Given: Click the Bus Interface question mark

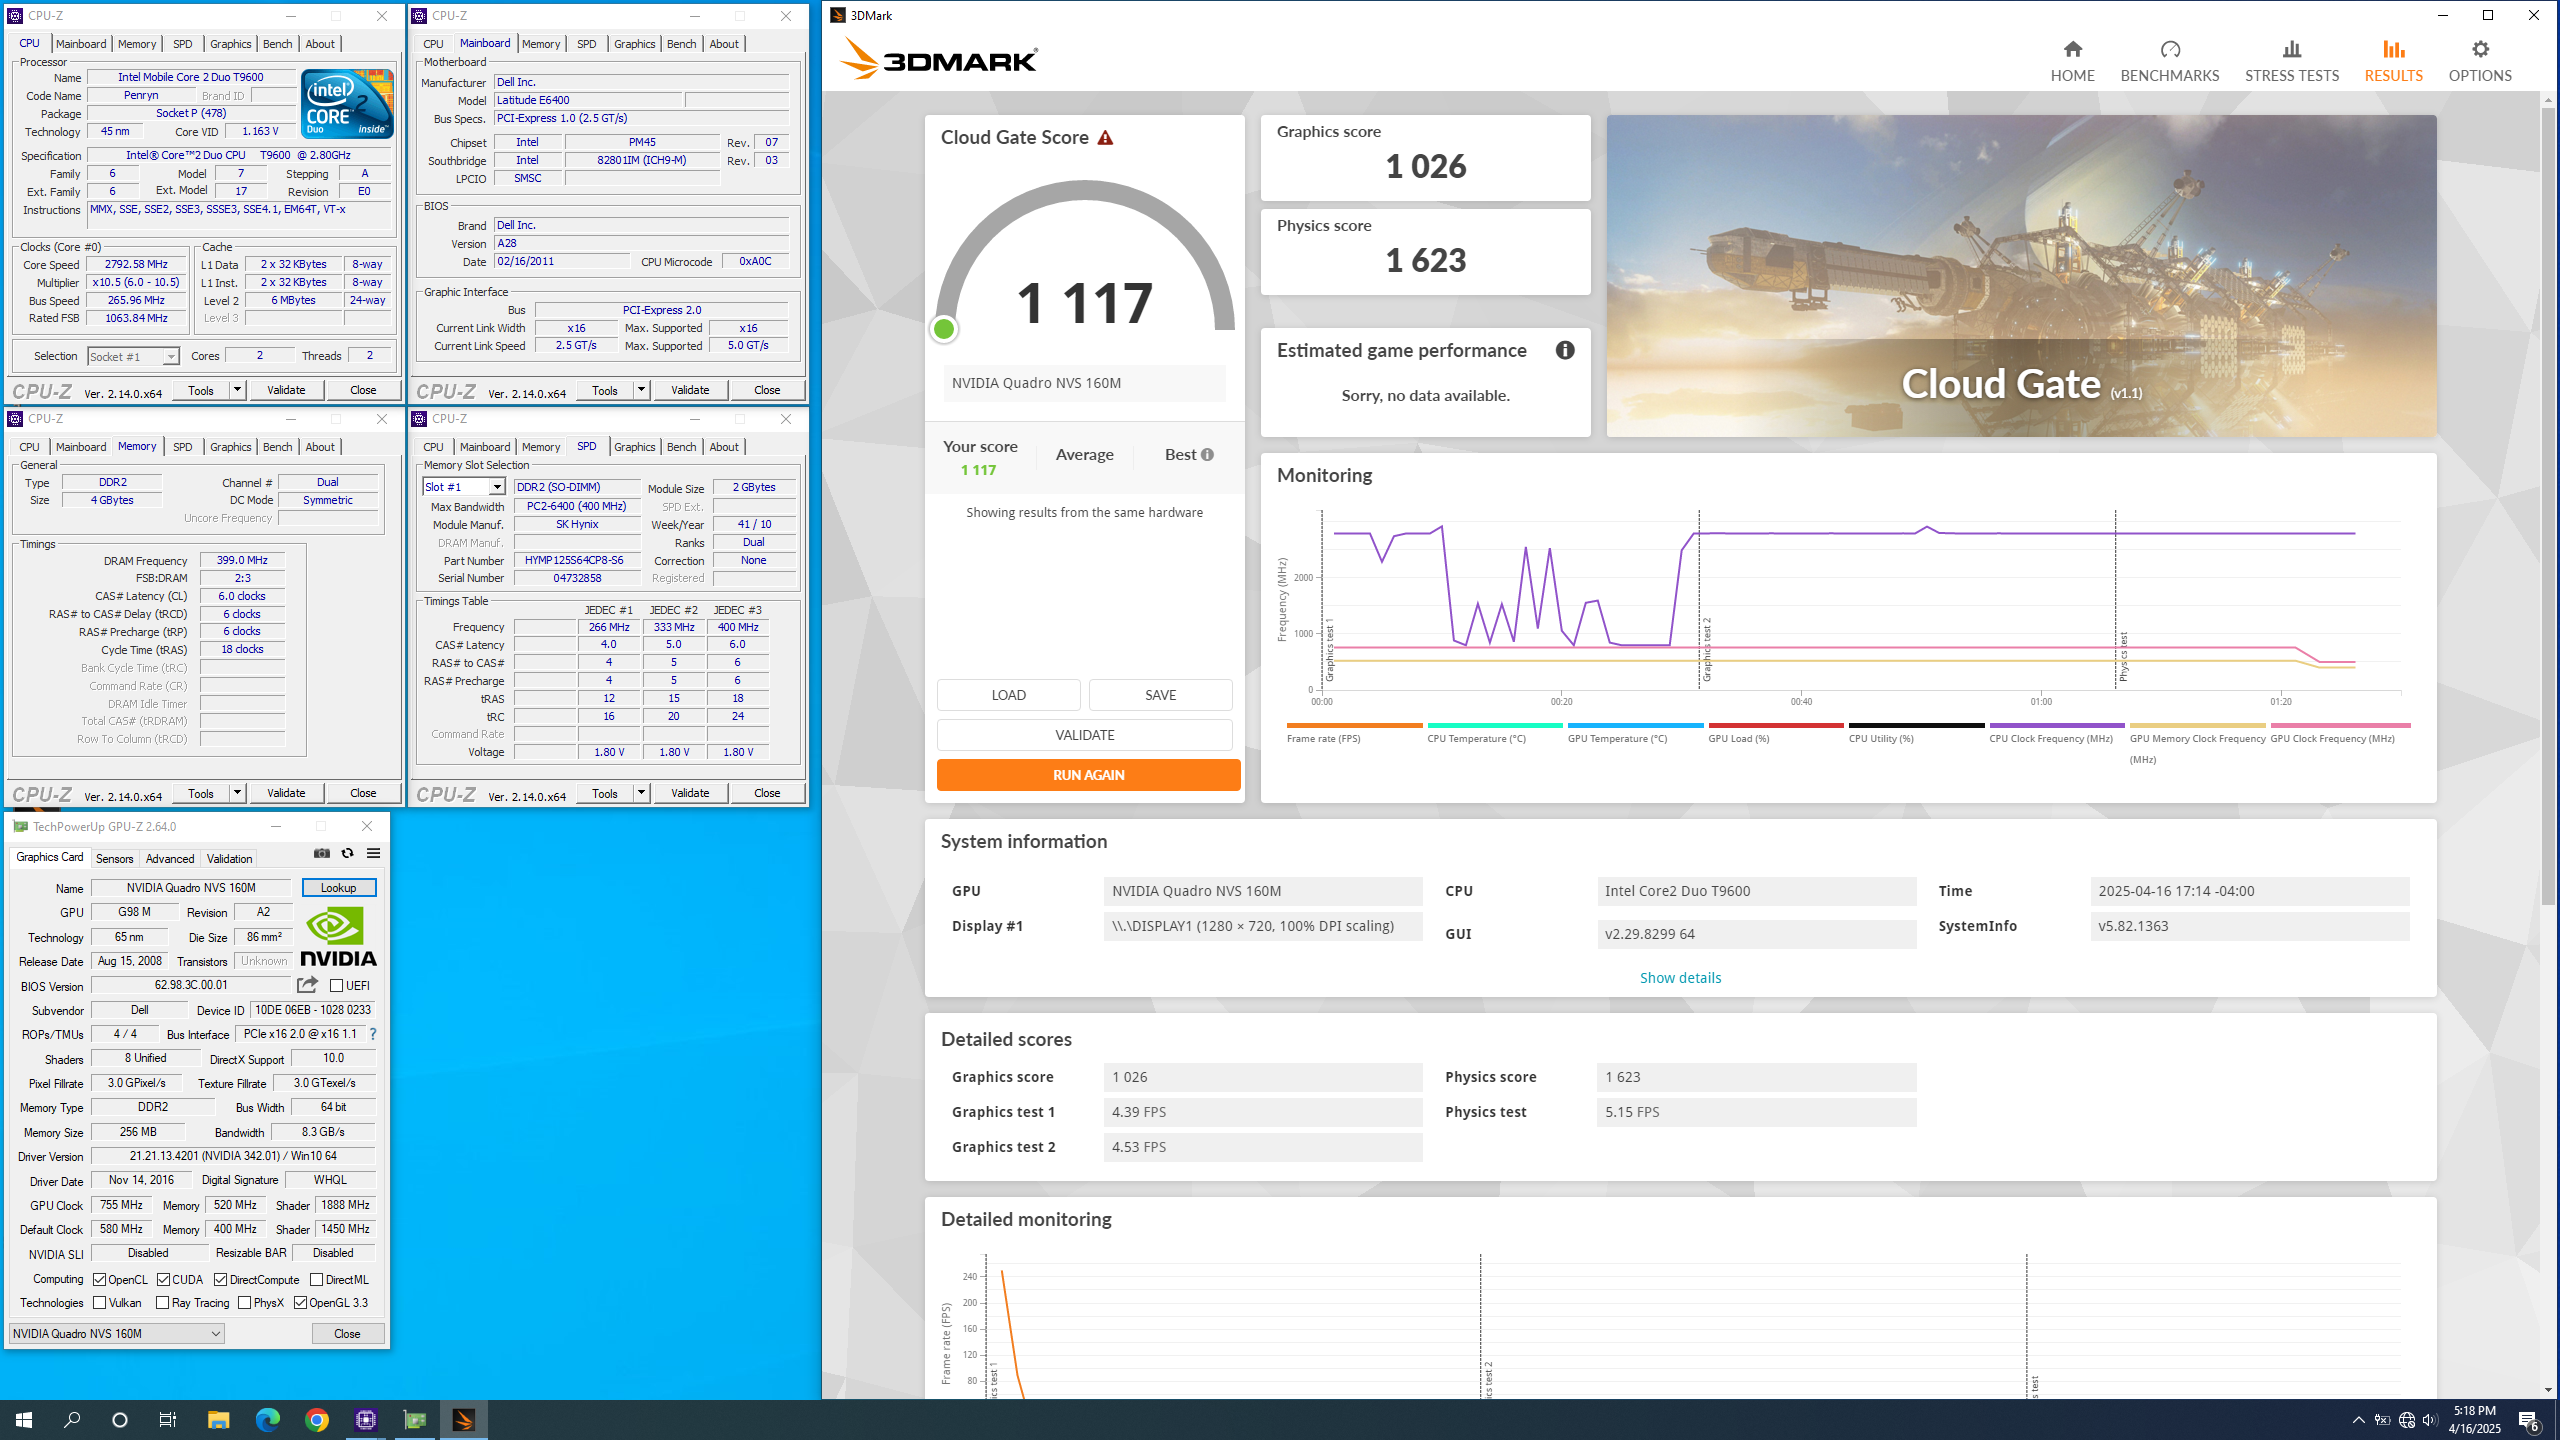Looking at the screenshot, I should [x=373, y=1034].
